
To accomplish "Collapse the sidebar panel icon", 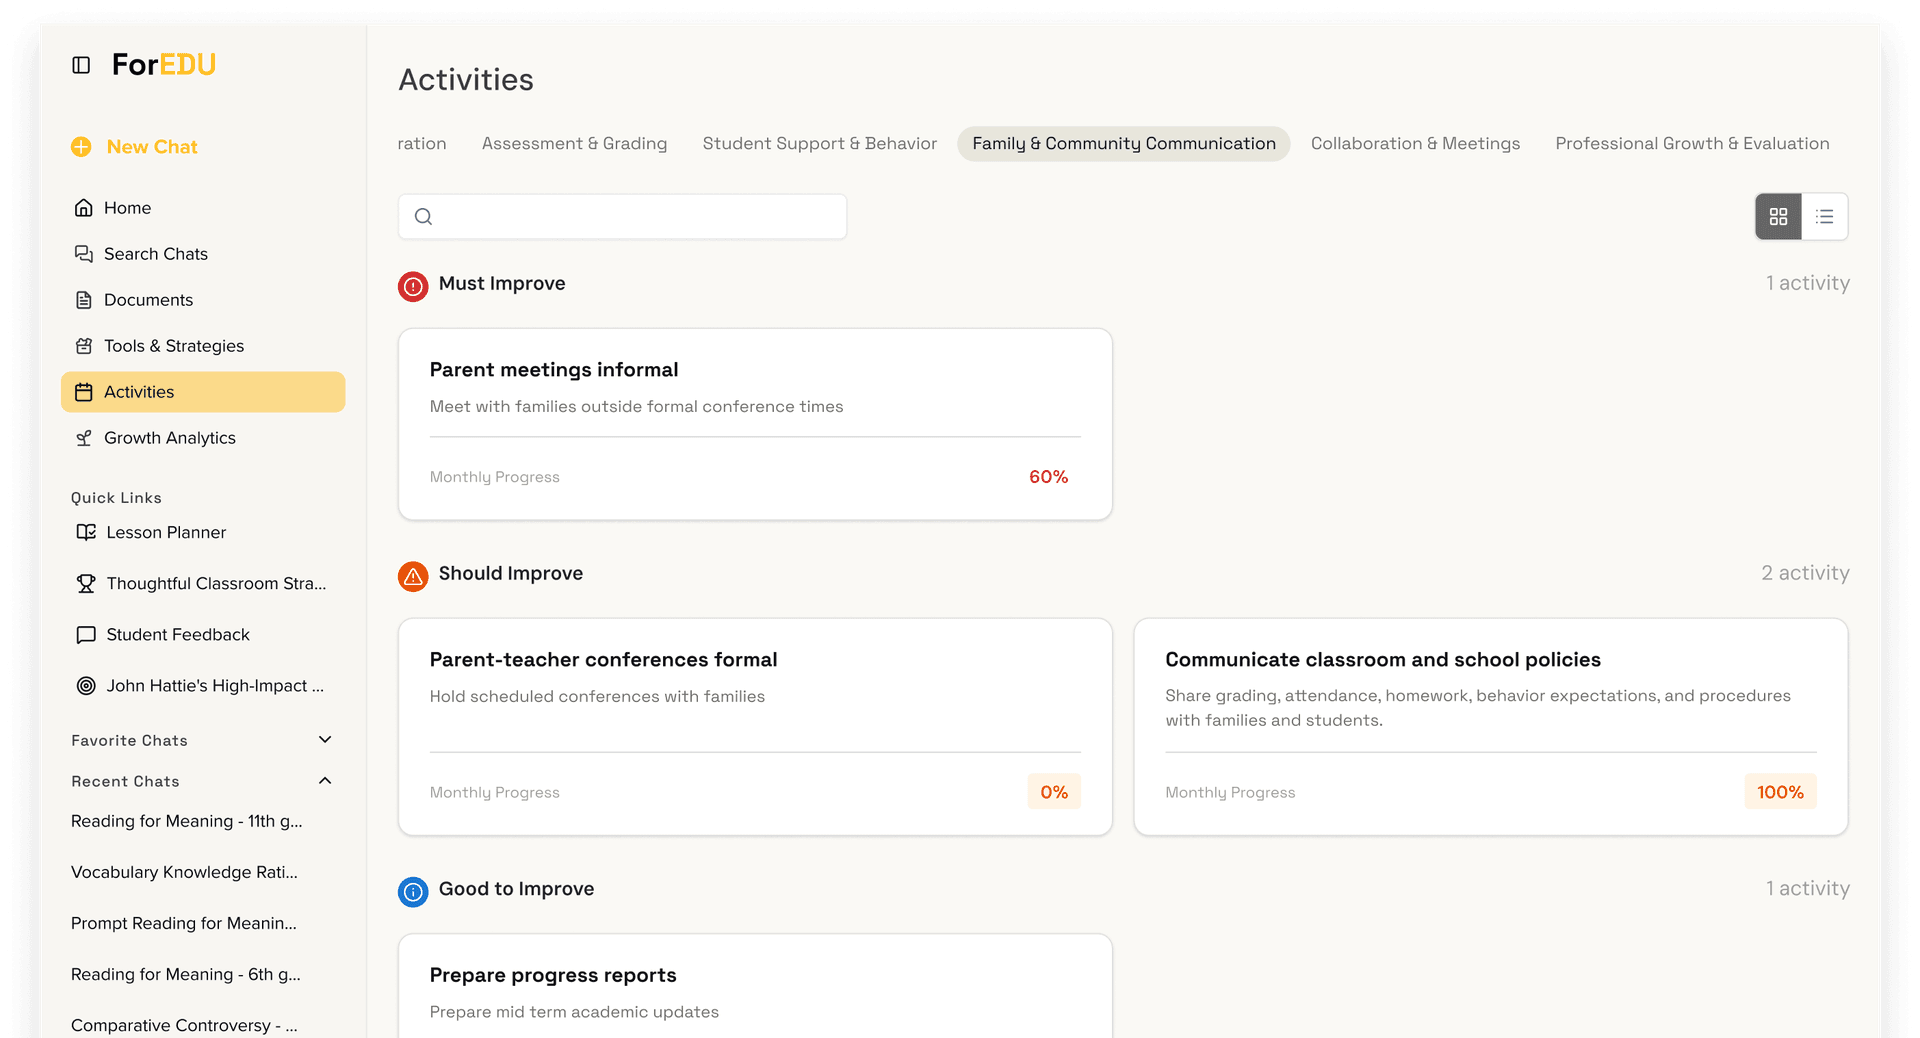I will pos(81,65).
